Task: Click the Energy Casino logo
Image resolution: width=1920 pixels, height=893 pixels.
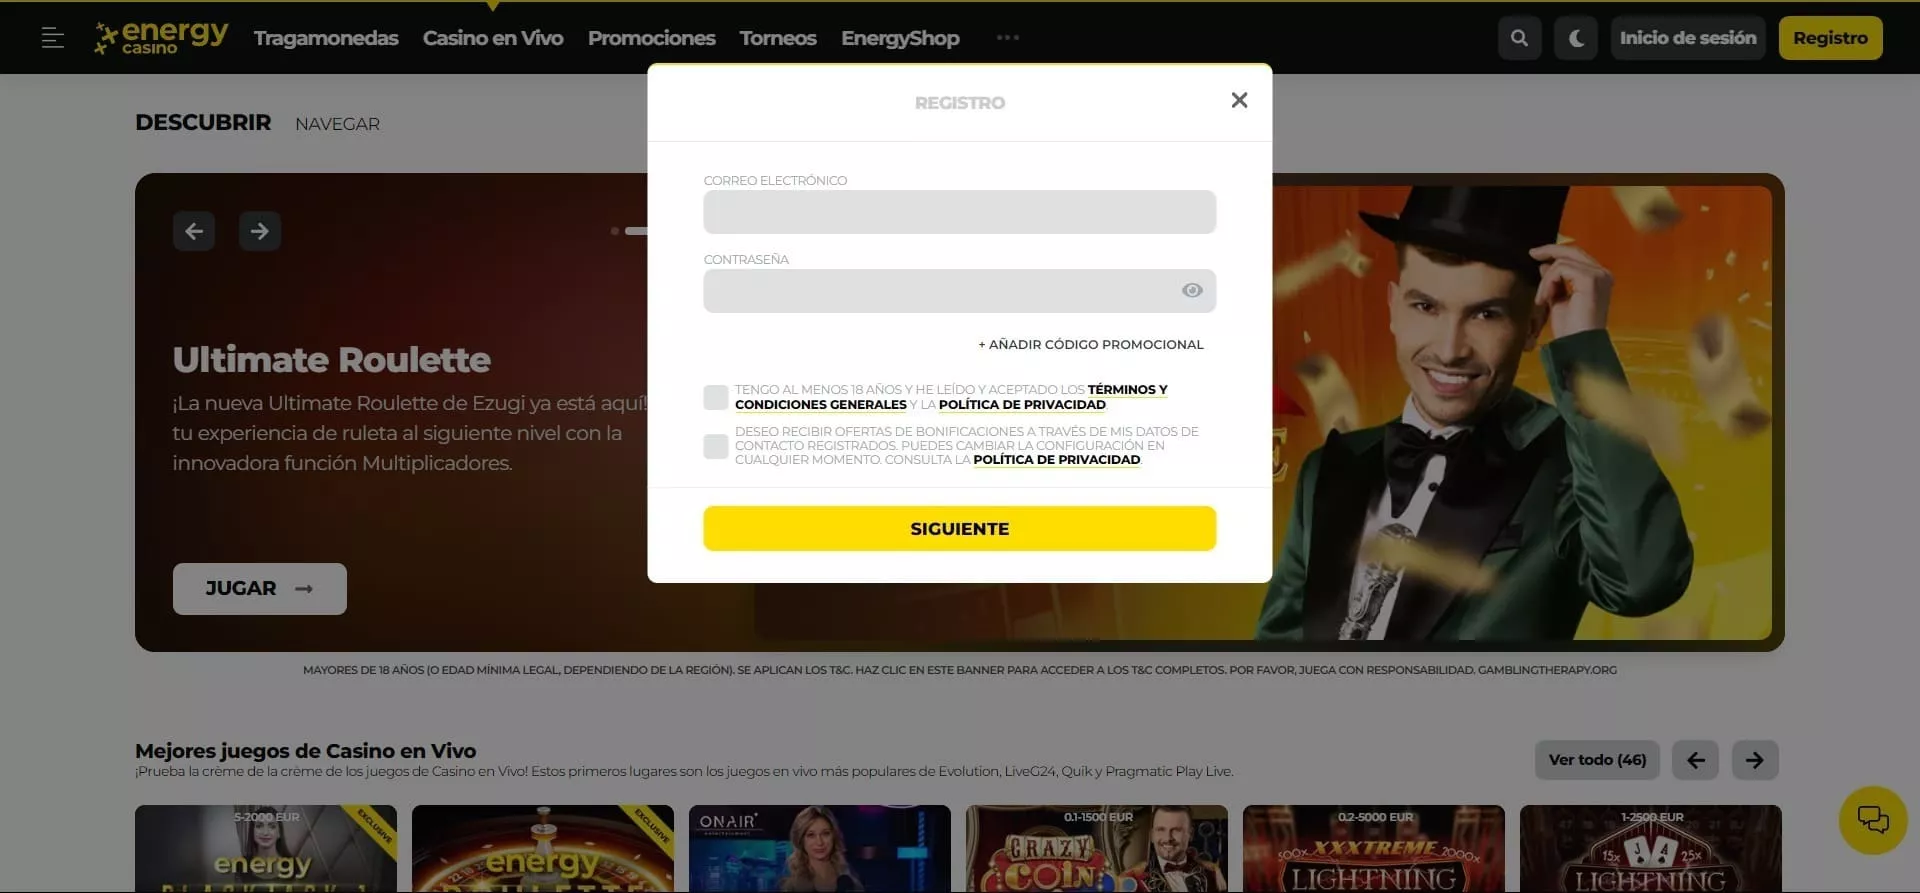Action: (162, 38)
